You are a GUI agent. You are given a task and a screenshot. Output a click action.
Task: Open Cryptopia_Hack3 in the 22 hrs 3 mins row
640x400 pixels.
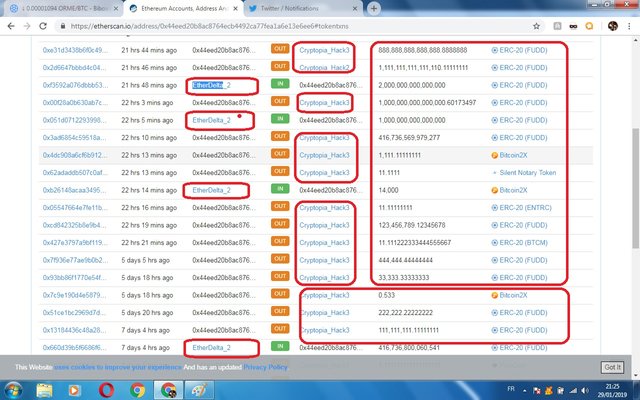324,103
